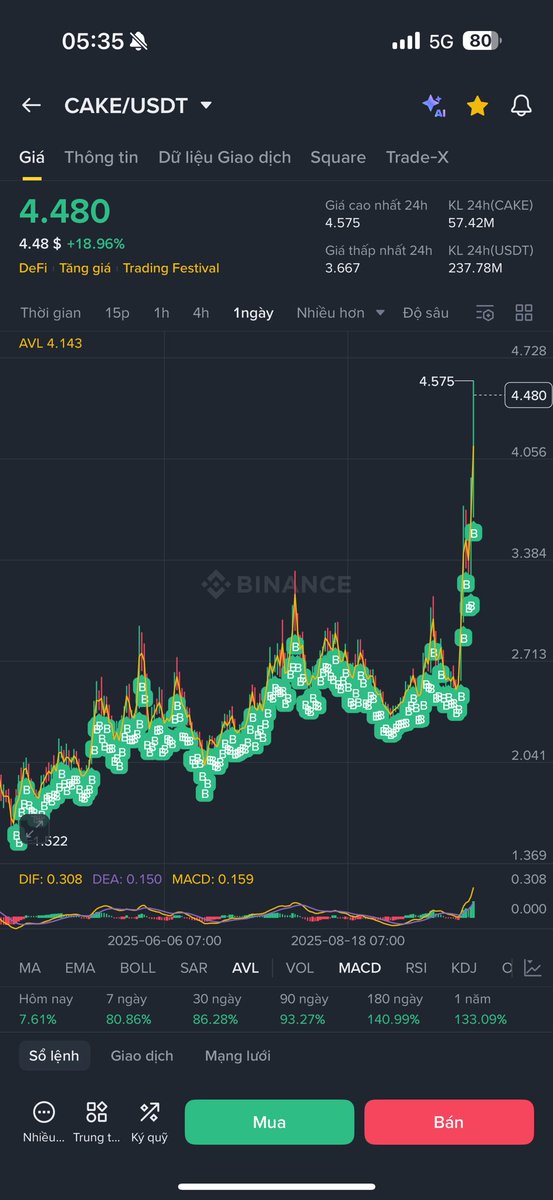Select the 1ngày interval
The width and height of the screenshot is (553, 1200).
point(253,313)
